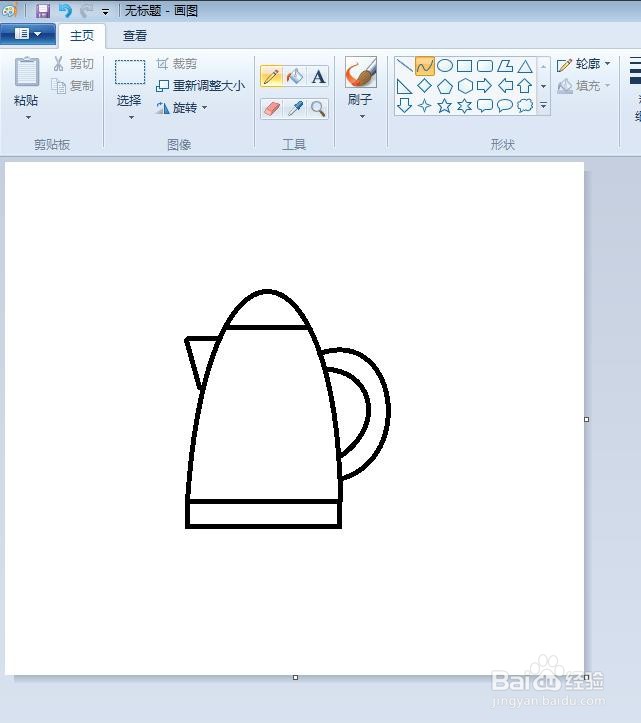
Task: Select the Color picker eyedropper tool
Action: tap(295, 109)
